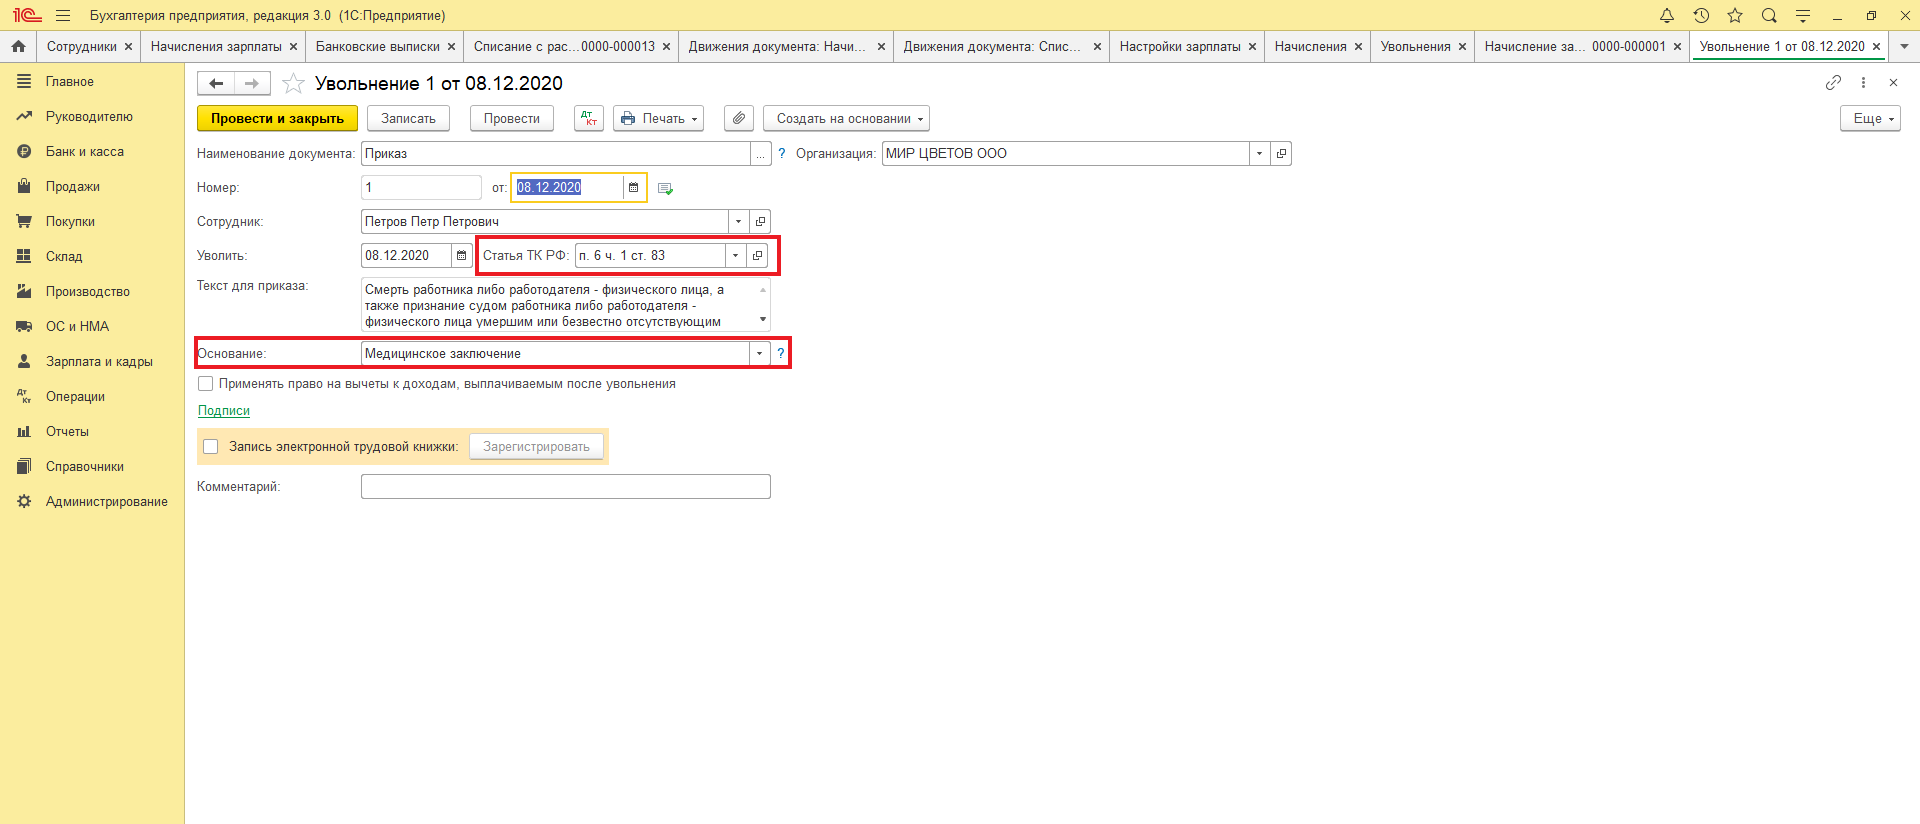
Task: Click the paperclip attachments icon
Action: point(738,118)
